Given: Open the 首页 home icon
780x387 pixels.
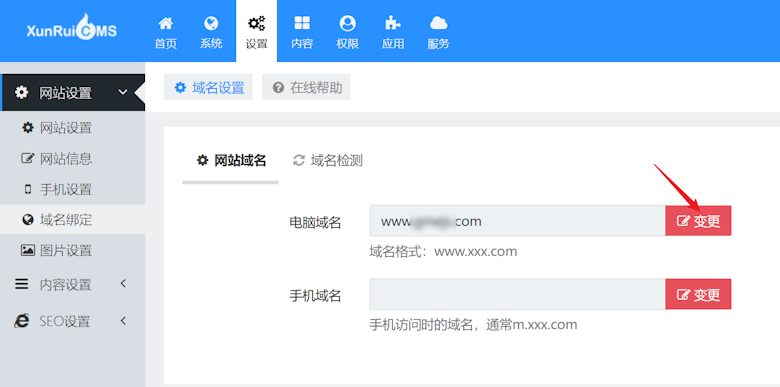Looking at the screenshot, I should click(165, 23).
